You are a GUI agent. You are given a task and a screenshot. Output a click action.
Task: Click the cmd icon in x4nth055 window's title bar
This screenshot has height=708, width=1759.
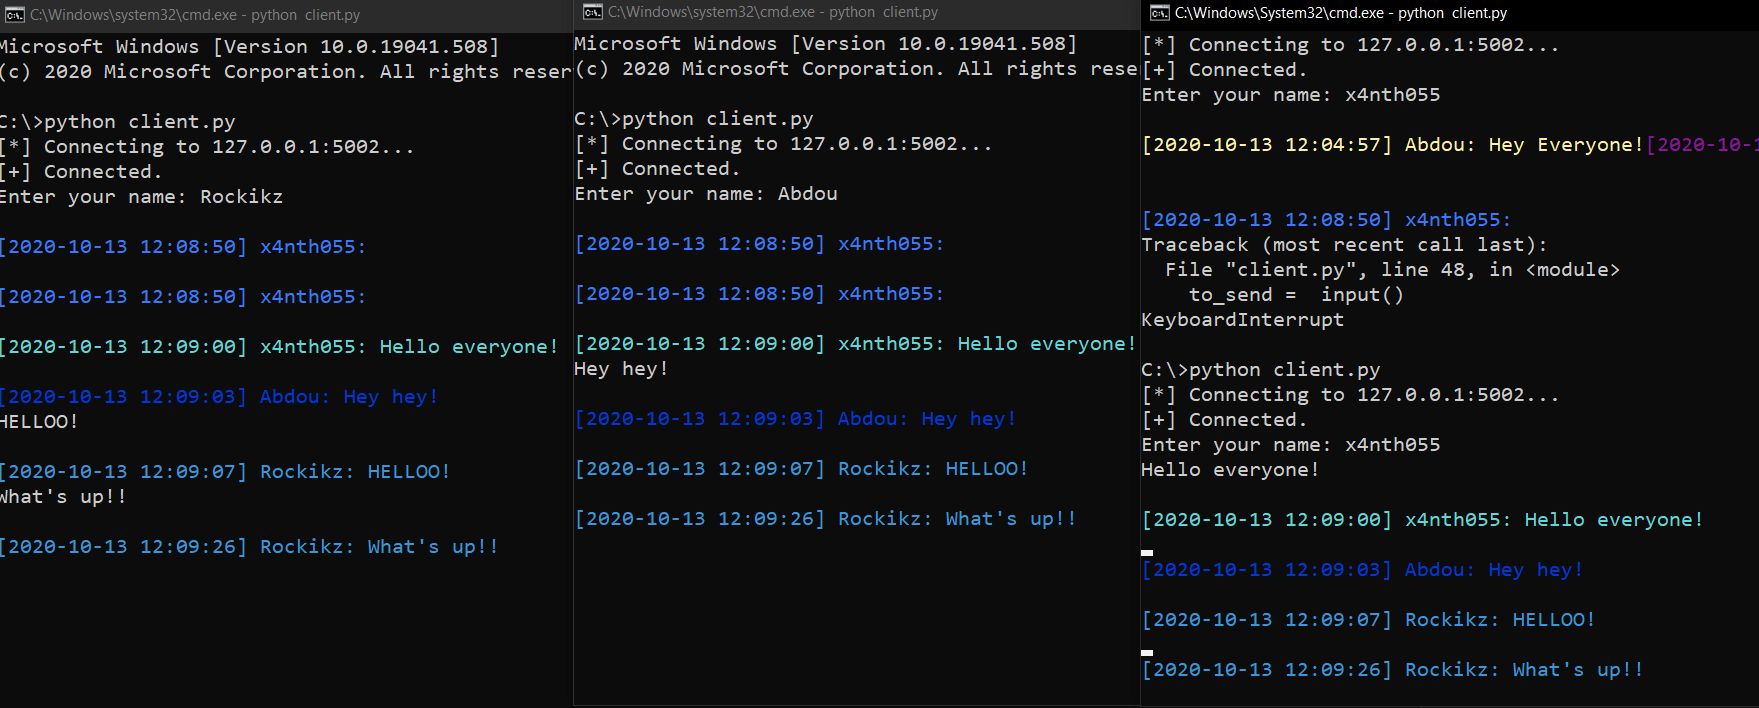(1160, 13)
